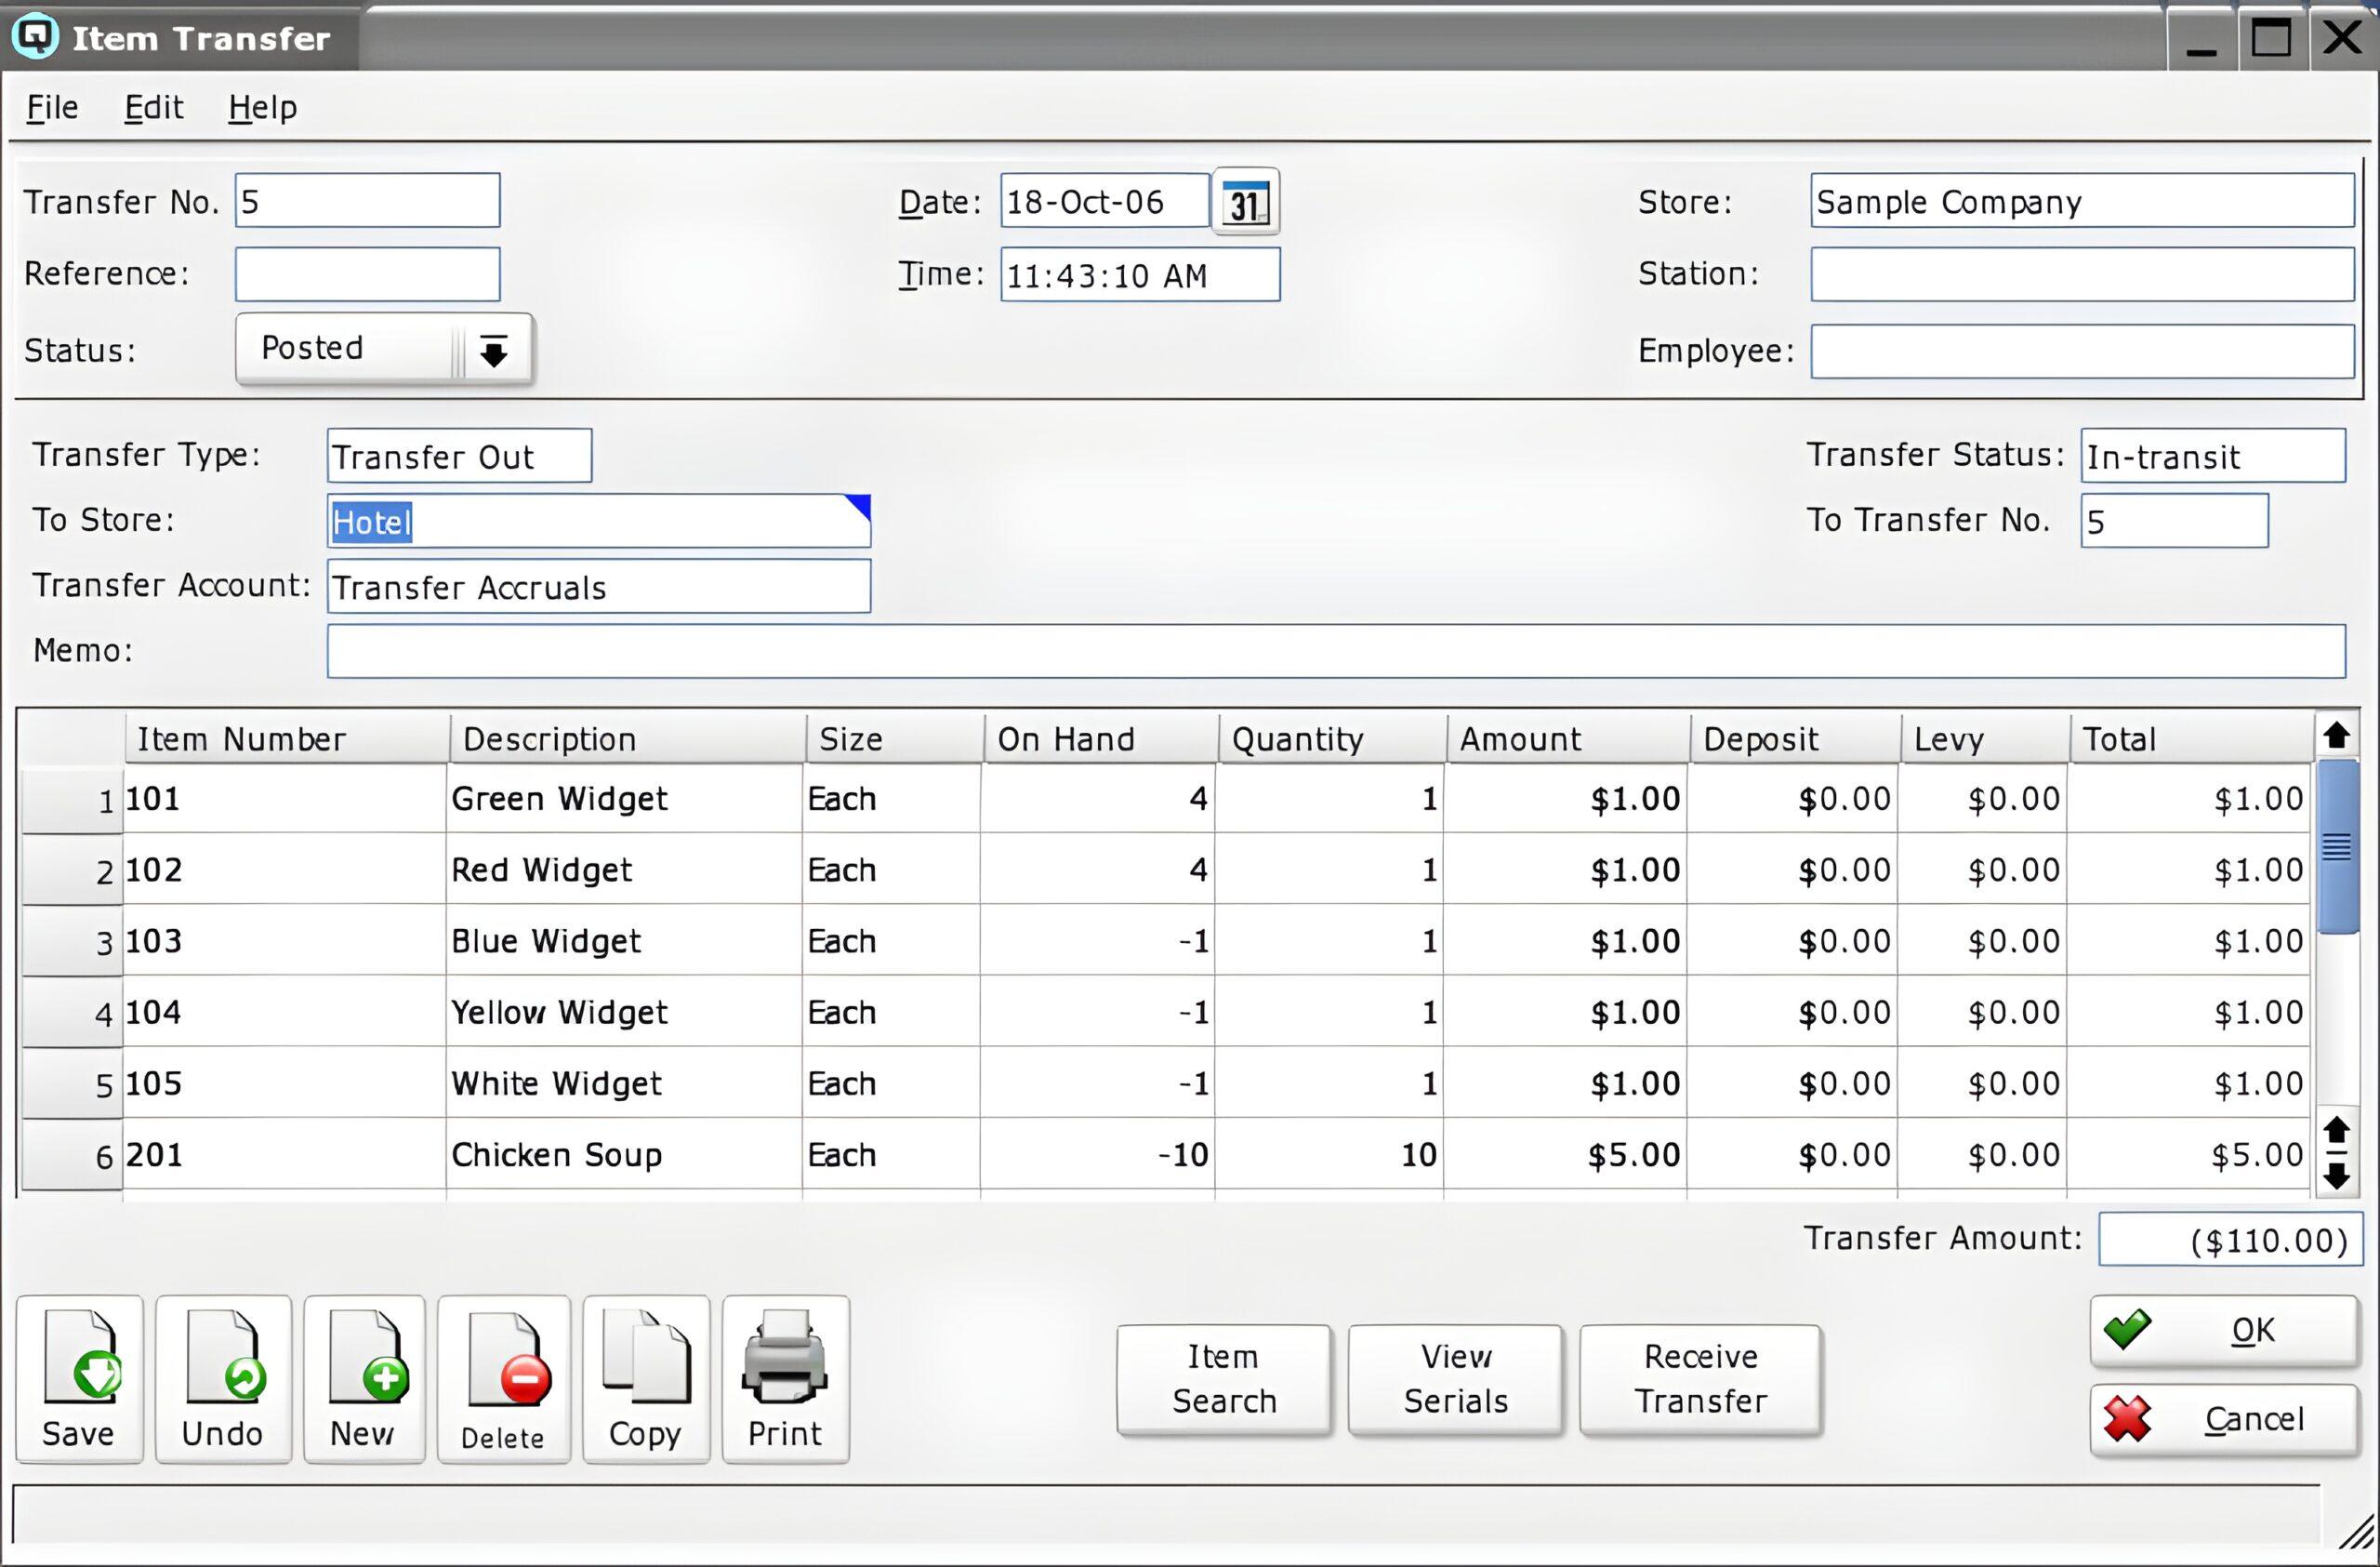Click the Time field showing 11:43:10 AM
This screenshot has height=1567, width=2380.
[1140, 274]
